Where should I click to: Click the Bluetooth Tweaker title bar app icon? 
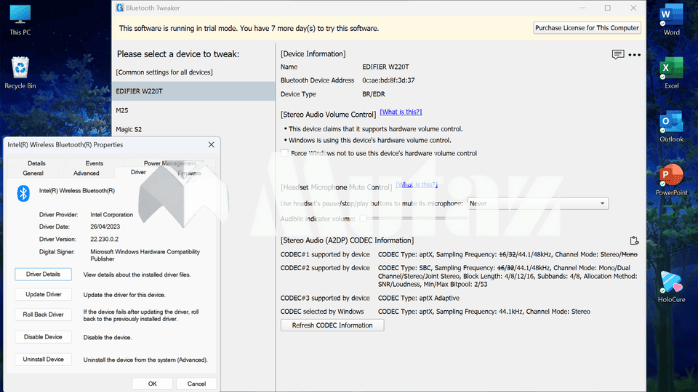coord(120,8)
